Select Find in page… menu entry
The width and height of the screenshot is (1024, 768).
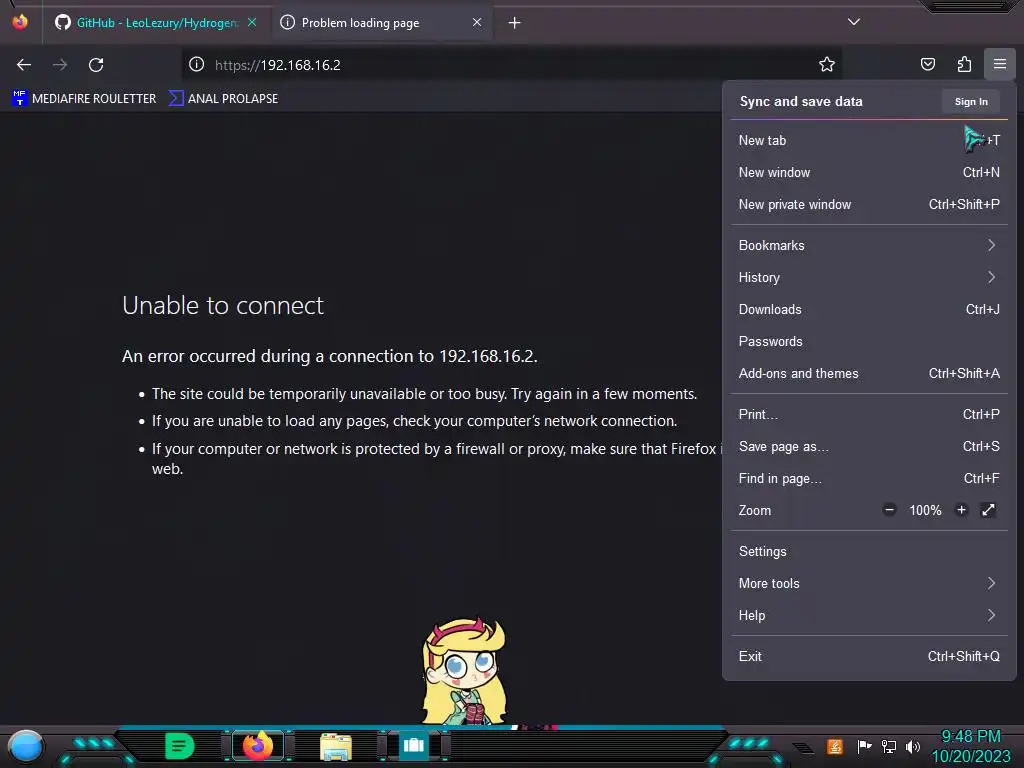tap(869, 479)
